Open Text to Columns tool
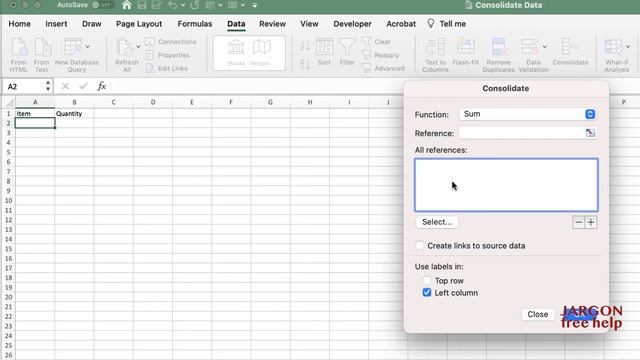This screenshot has height=360, width=640. (435, 55)
